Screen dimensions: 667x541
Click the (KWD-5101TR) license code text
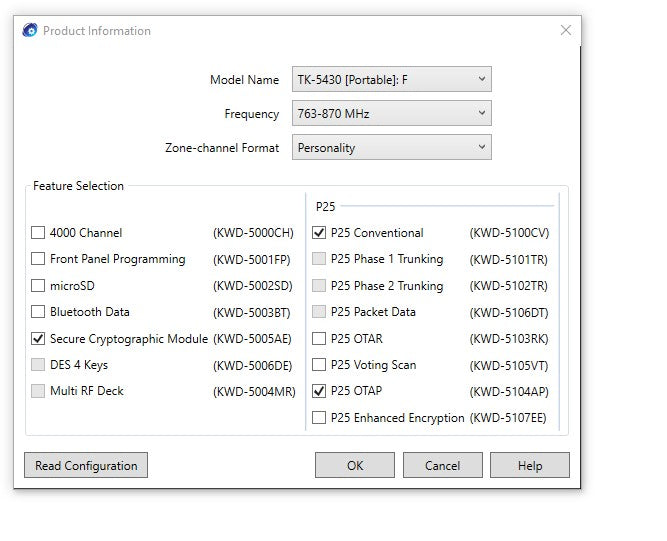[509, 259]
